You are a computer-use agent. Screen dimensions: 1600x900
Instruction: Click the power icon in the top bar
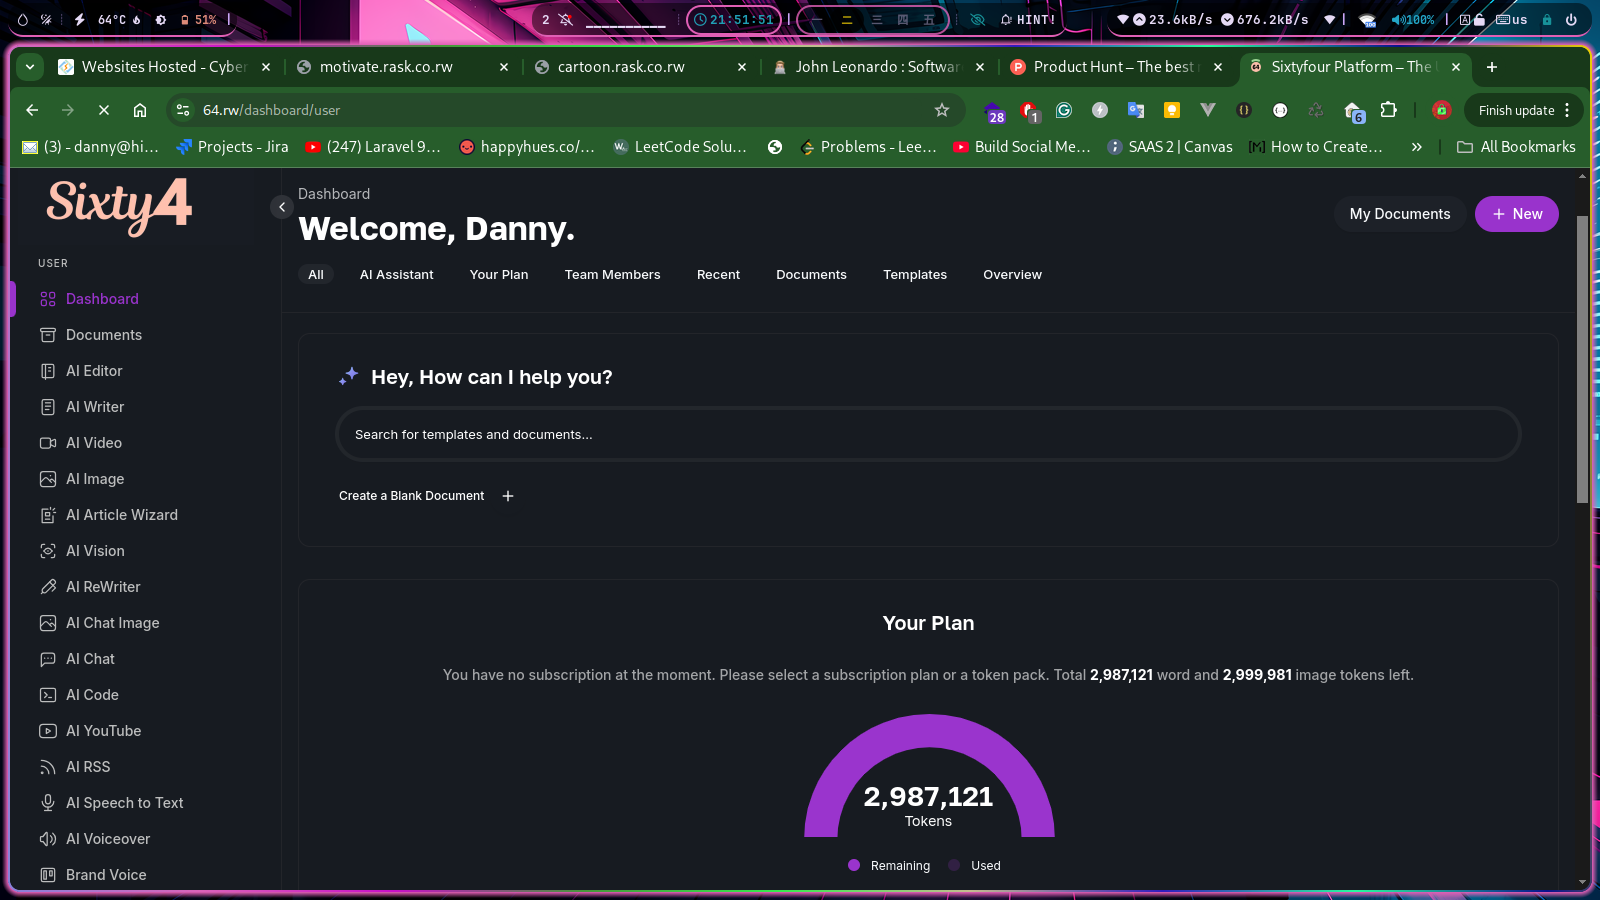[1571, 19]
